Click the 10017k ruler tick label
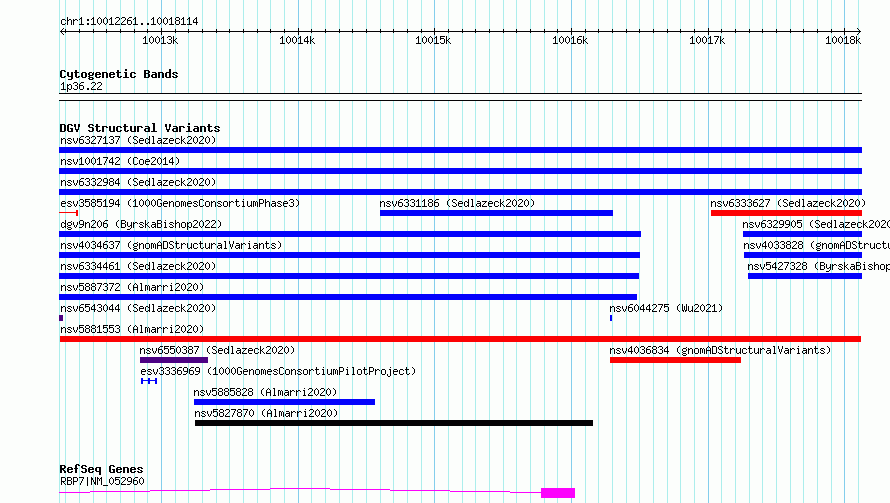The height and width of the screenshot is (503, 890). 707,40
